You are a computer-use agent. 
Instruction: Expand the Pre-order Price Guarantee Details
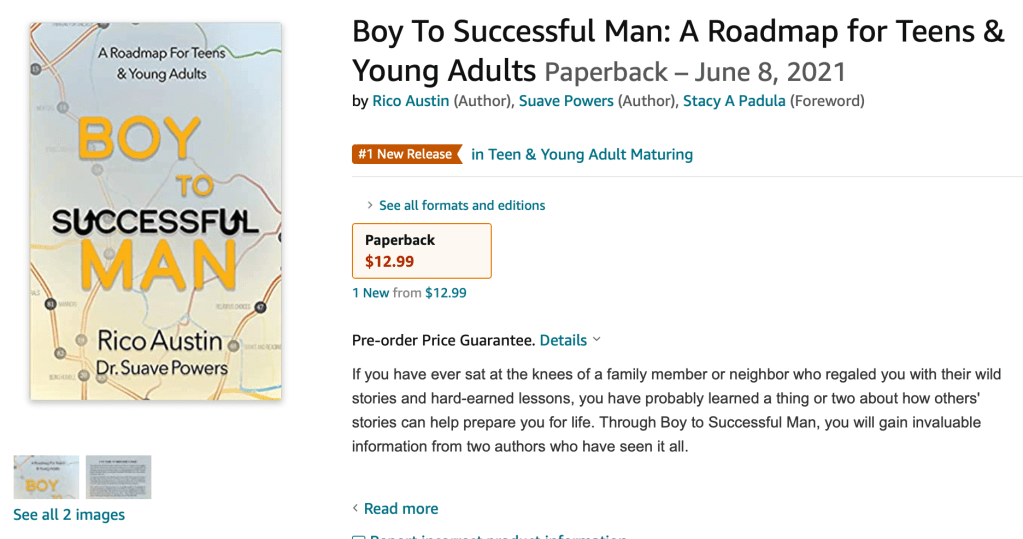[x=563, y=340]
